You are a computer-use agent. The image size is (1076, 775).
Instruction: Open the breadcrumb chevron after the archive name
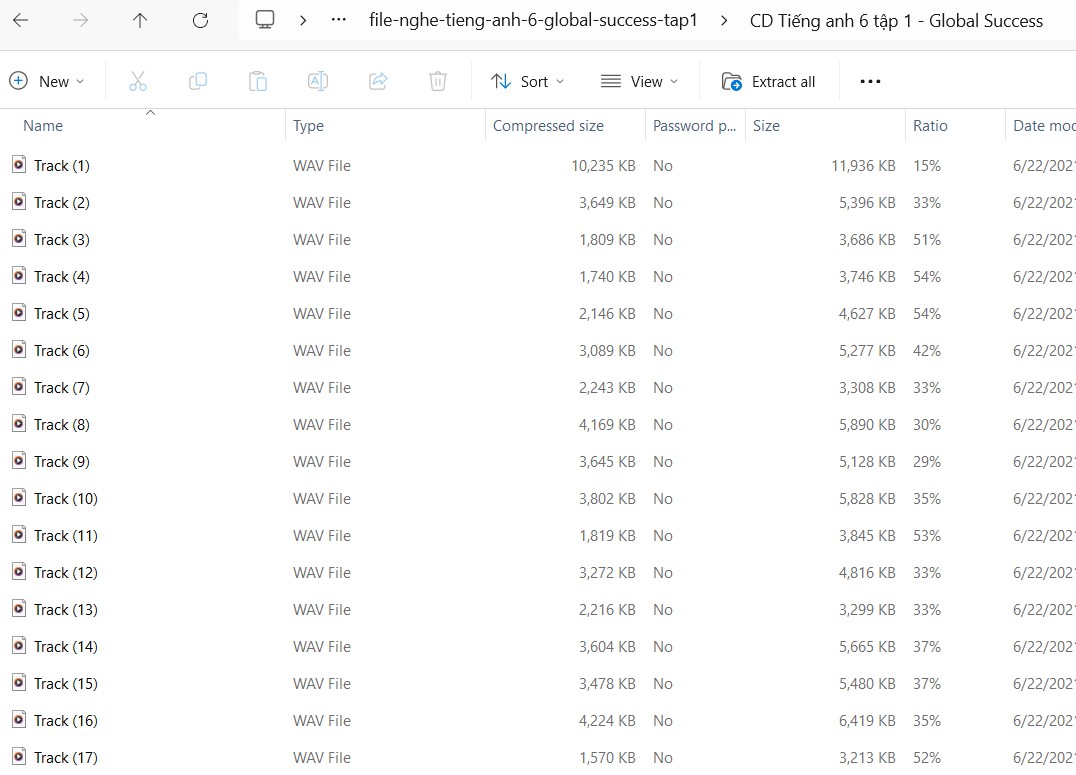click(723, 20)
